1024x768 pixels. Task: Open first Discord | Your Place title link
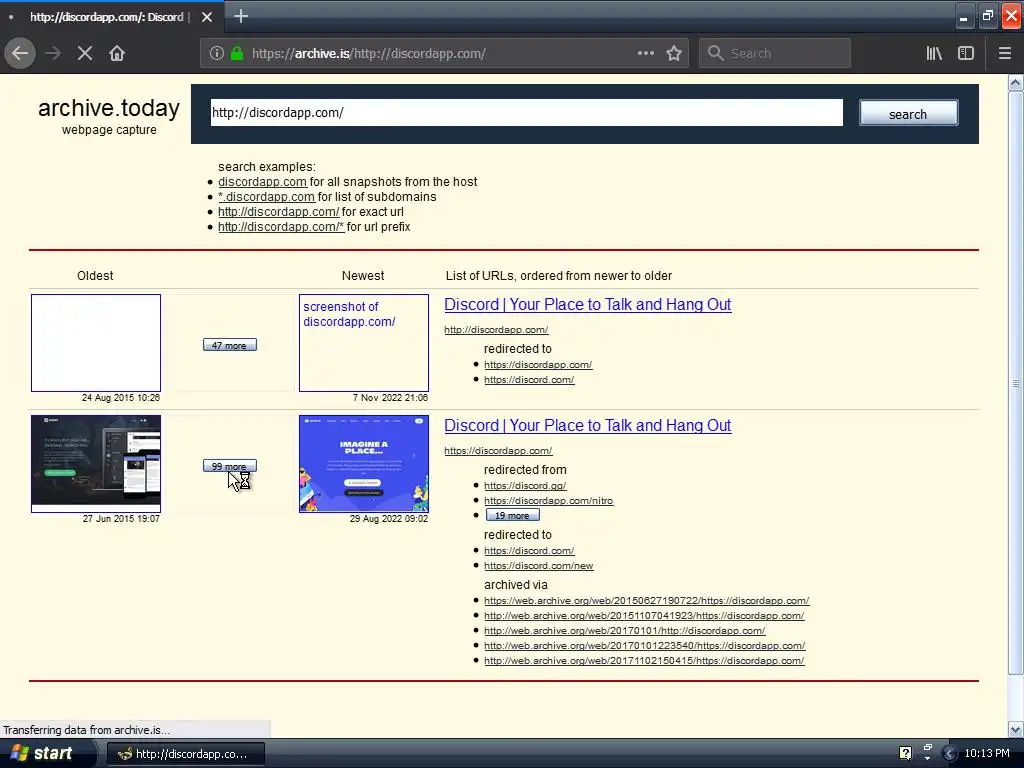[x=588, y=304]
